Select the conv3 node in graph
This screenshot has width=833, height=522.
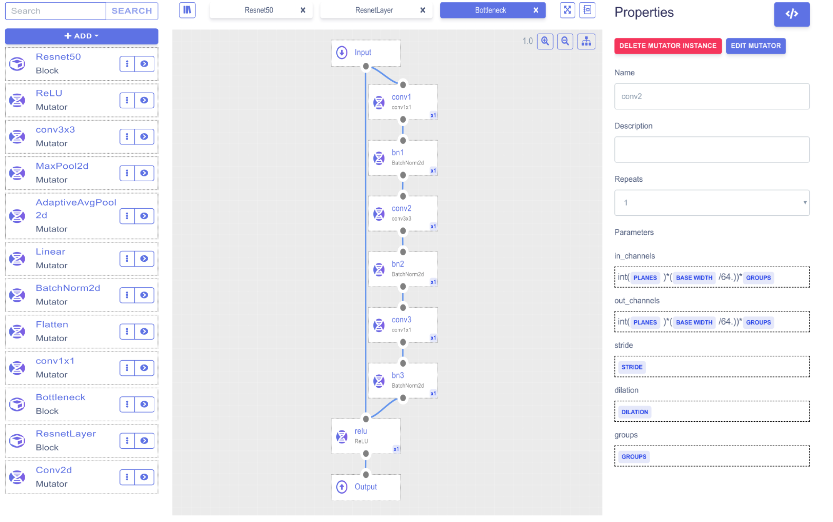403,325
